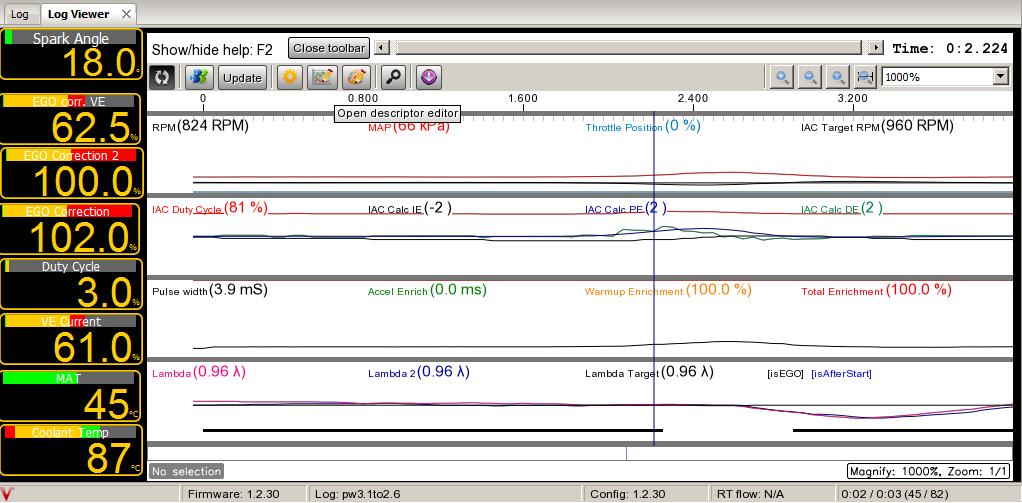Click the zoom in magnifier icon
The image size is (1022, 503).
pyautogui.click(x=781, y=78)
